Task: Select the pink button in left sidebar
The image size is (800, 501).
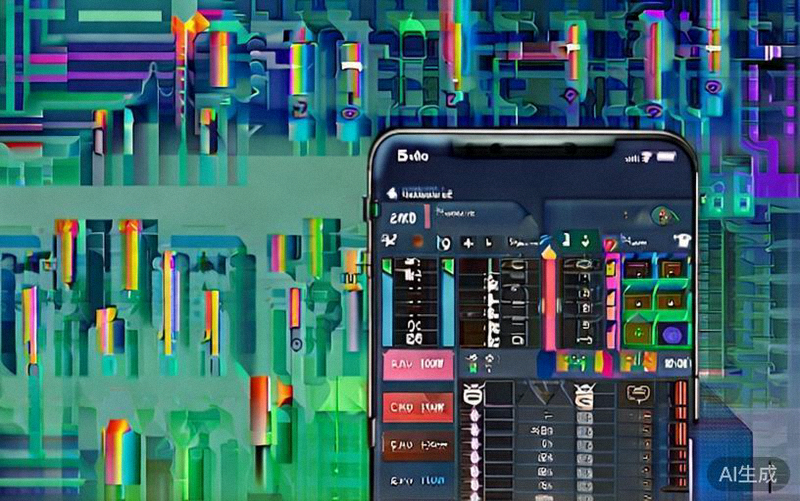Action: click(417, 365)
